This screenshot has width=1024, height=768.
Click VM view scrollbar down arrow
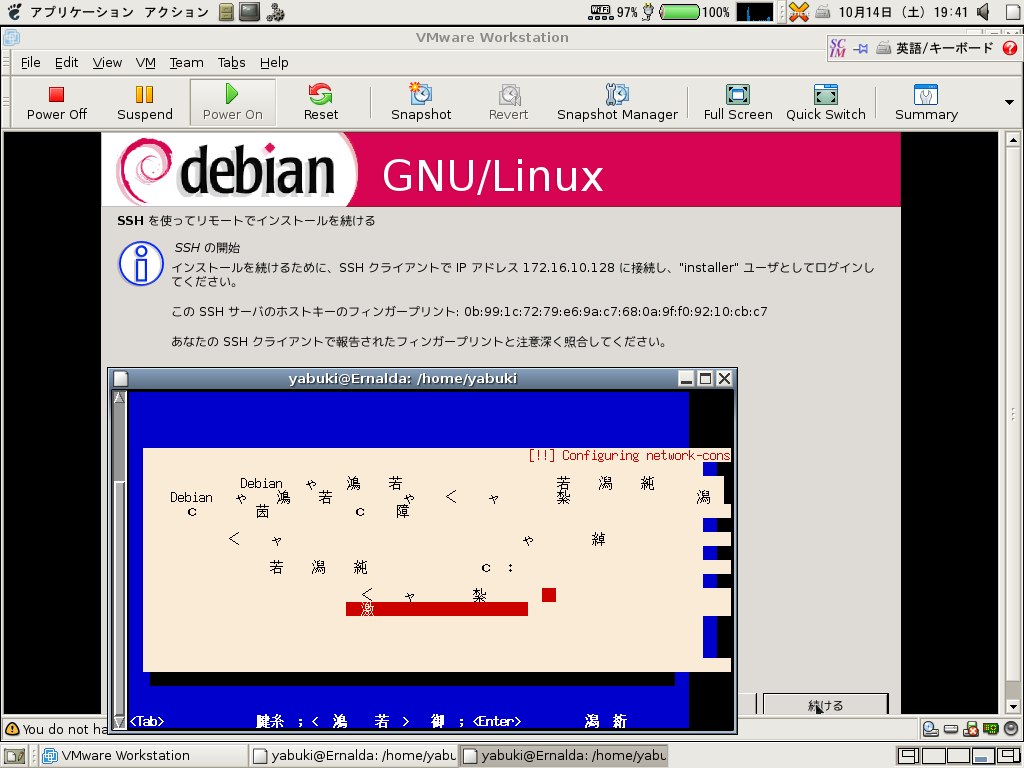(x=1012, y=707)
